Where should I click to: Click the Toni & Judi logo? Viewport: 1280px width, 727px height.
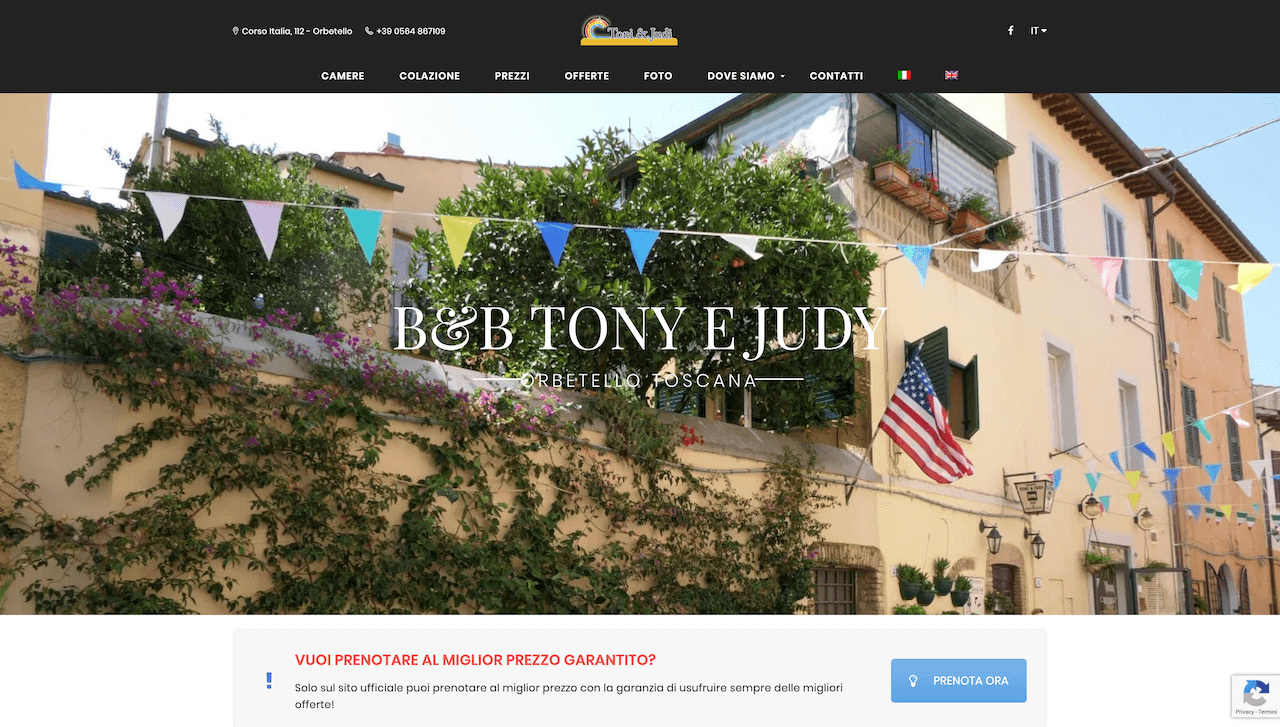click(x=629, y=30)
